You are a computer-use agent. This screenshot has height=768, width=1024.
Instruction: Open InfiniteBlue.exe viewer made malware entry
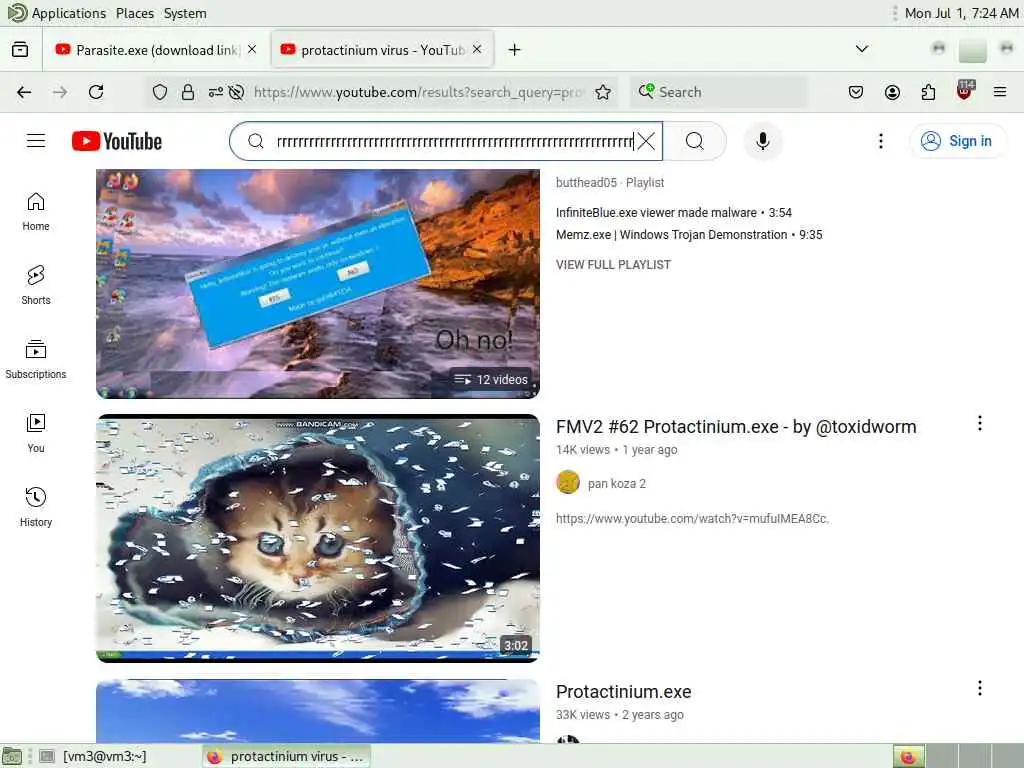point(673,212)
